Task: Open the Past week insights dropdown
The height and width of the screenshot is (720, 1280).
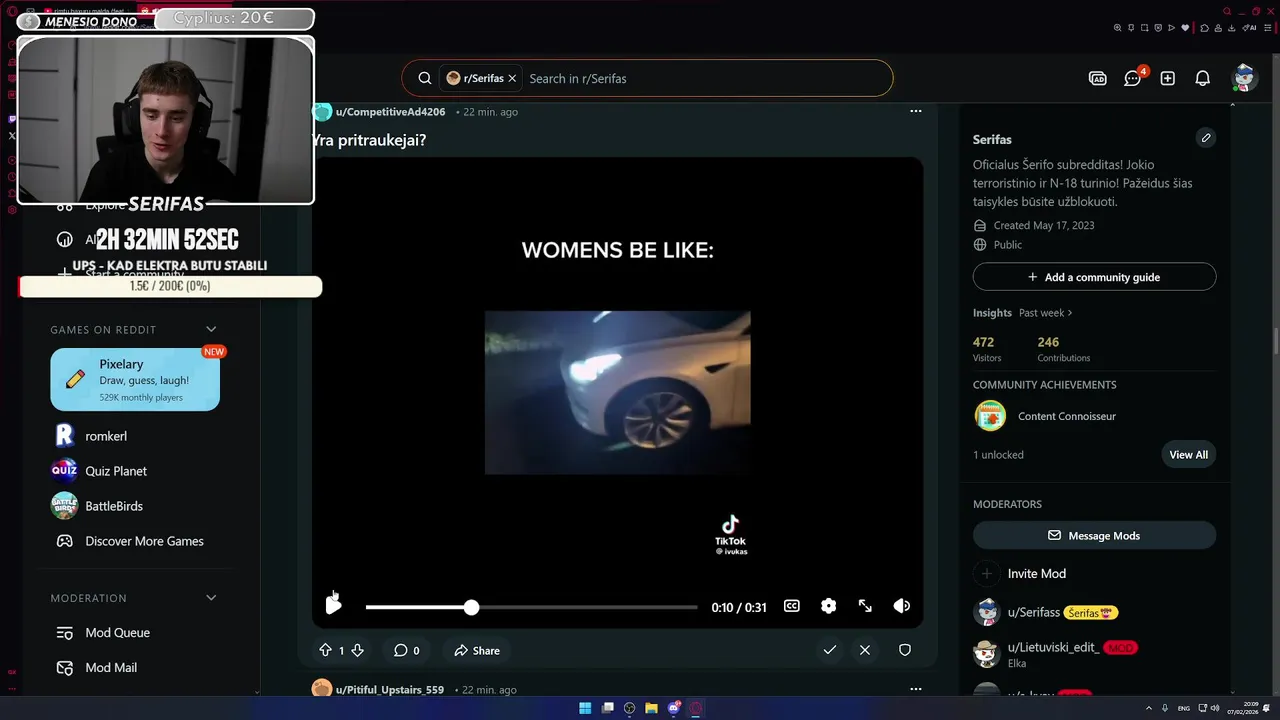Action: click(x=1046, y=313)
